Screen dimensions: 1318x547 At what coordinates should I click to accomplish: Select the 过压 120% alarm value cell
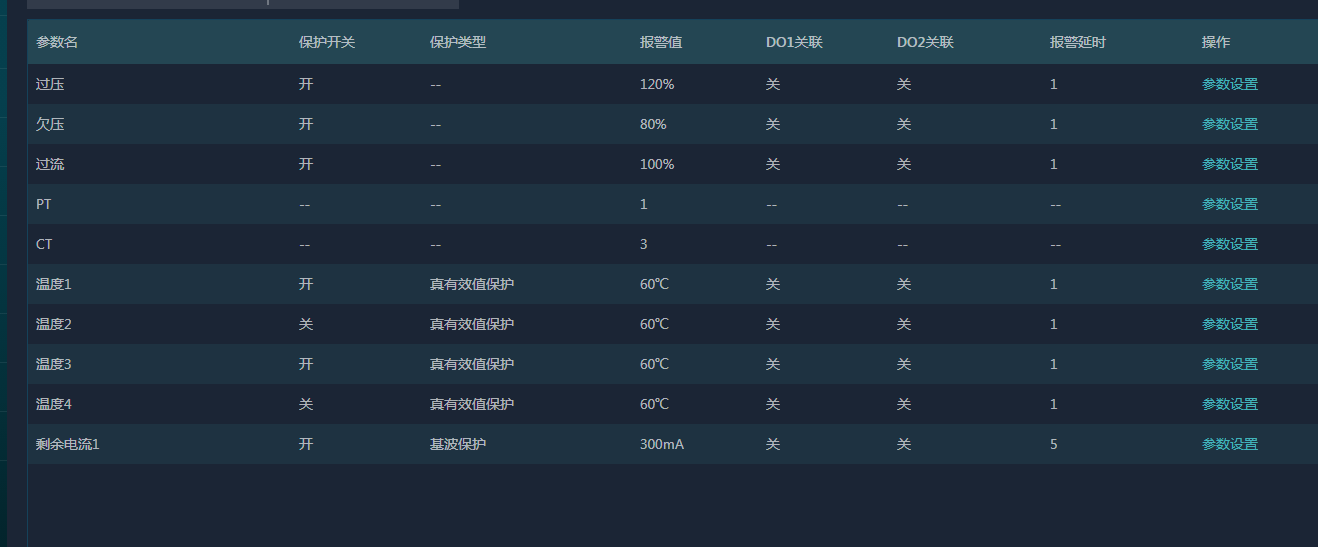point(657,84)
